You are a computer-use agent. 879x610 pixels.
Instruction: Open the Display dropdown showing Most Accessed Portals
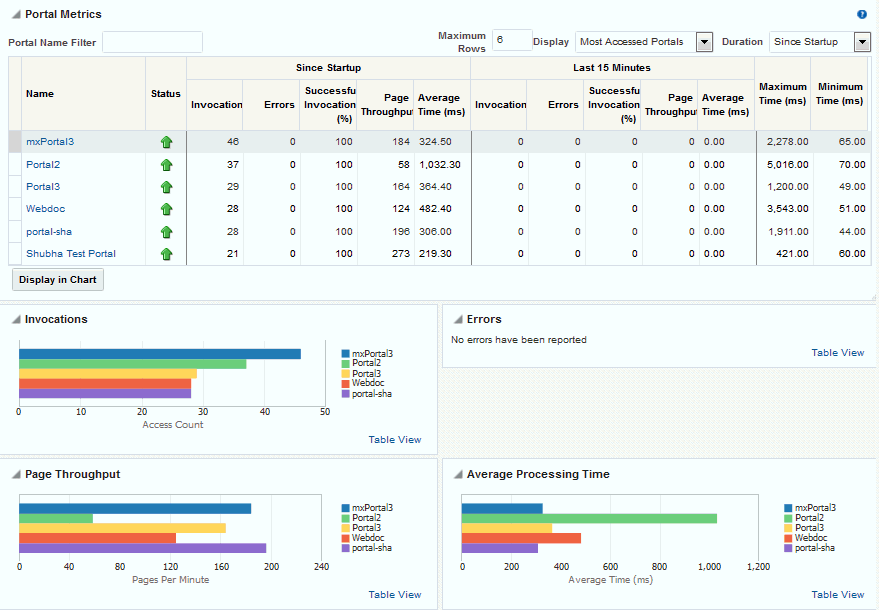pyautogui.click(x=703, y=42)
